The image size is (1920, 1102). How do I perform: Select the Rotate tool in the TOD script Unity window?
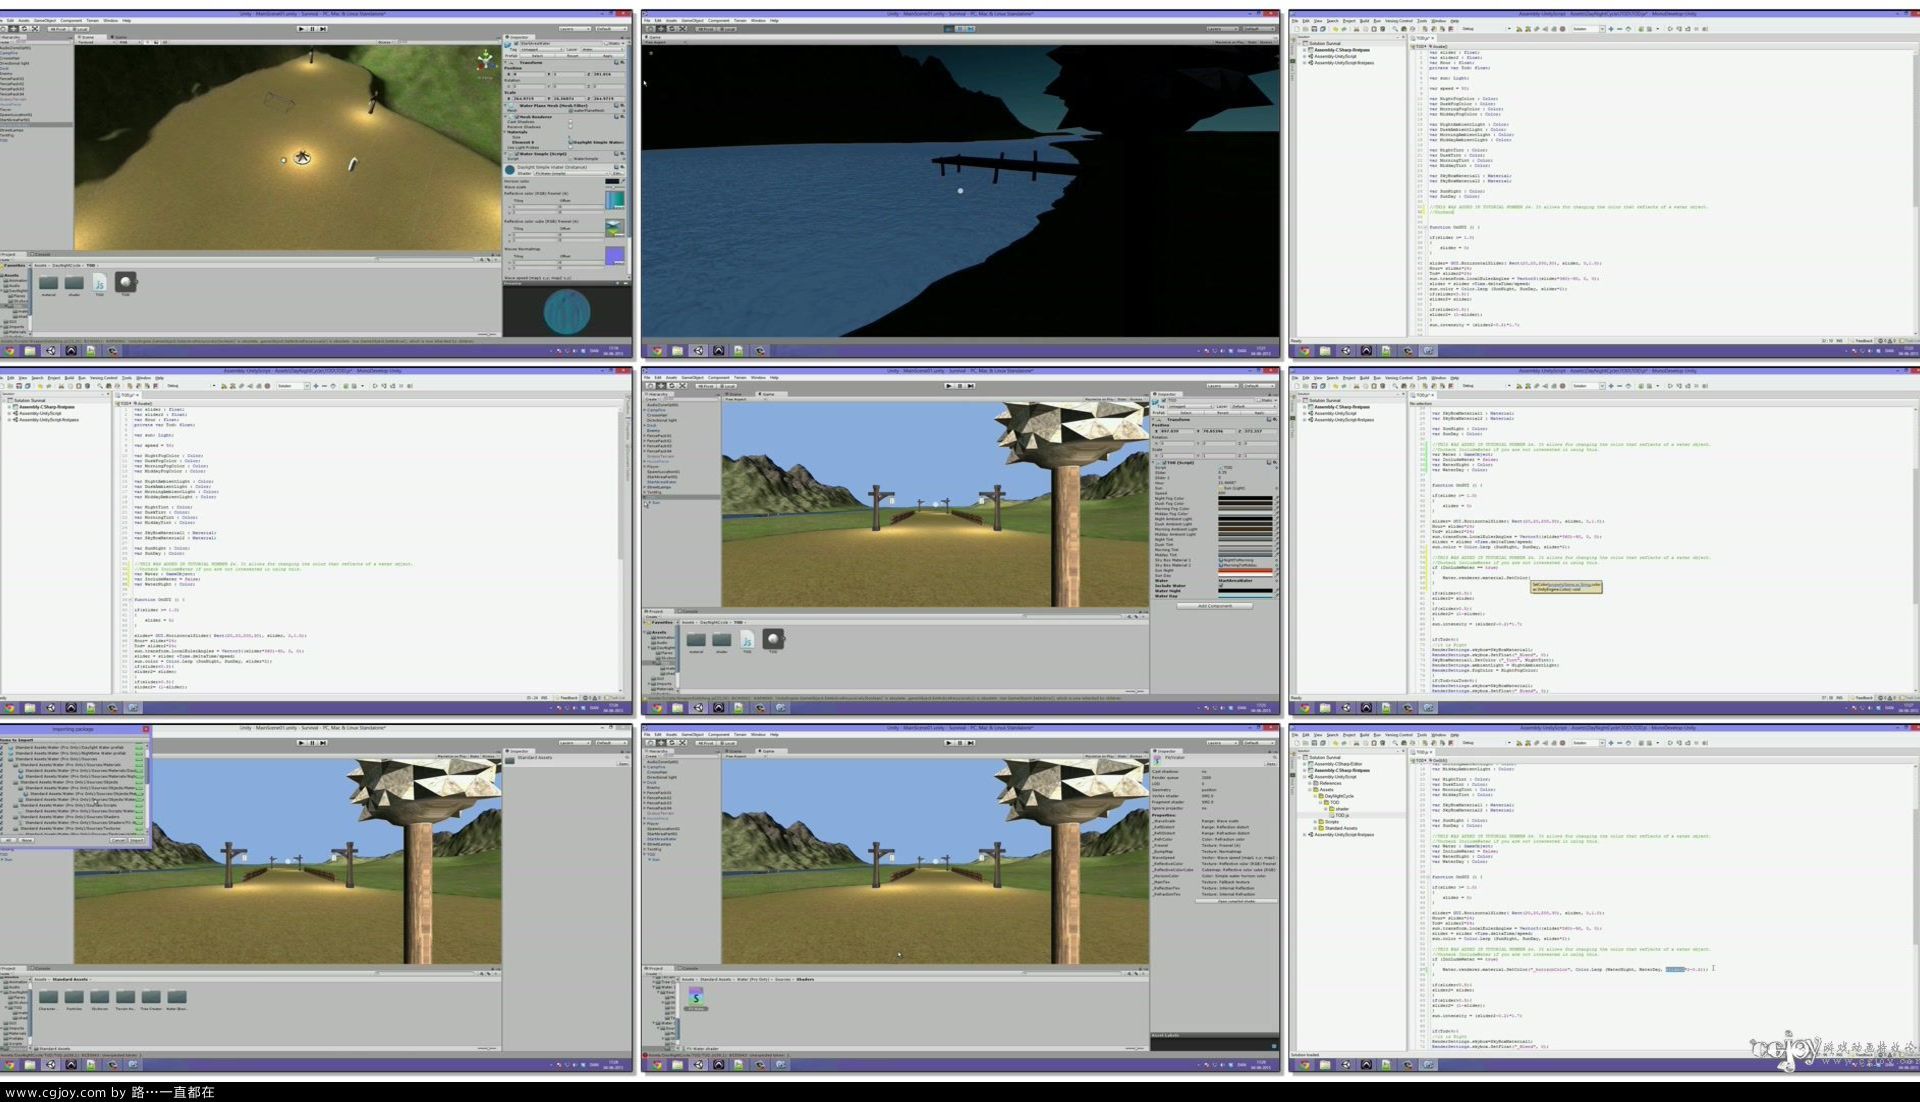click(672, 386)
